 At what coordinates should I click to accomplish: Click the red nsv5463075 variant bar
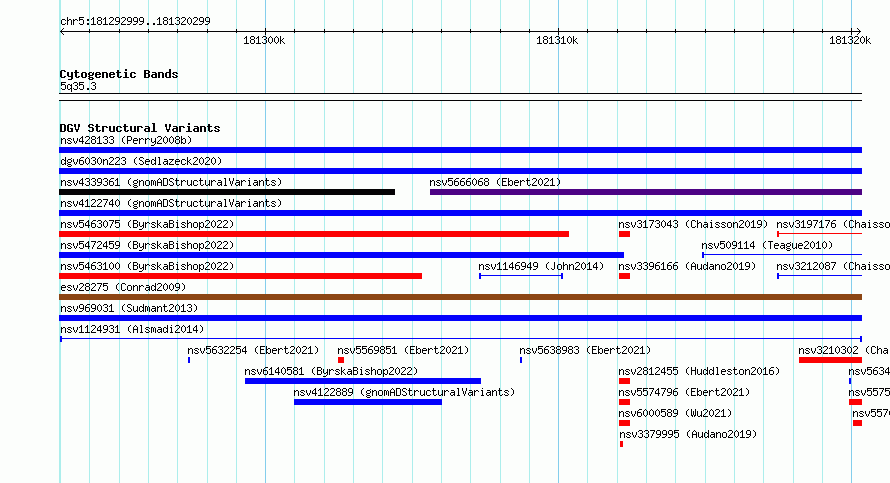pos(314,234)
